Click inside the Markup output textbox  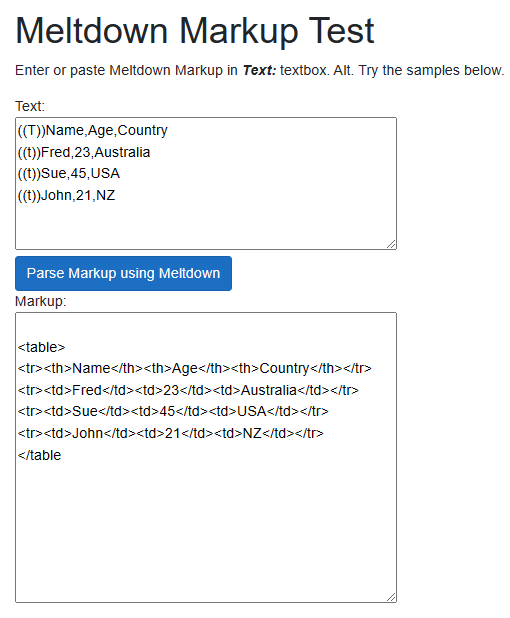[206, 457]
